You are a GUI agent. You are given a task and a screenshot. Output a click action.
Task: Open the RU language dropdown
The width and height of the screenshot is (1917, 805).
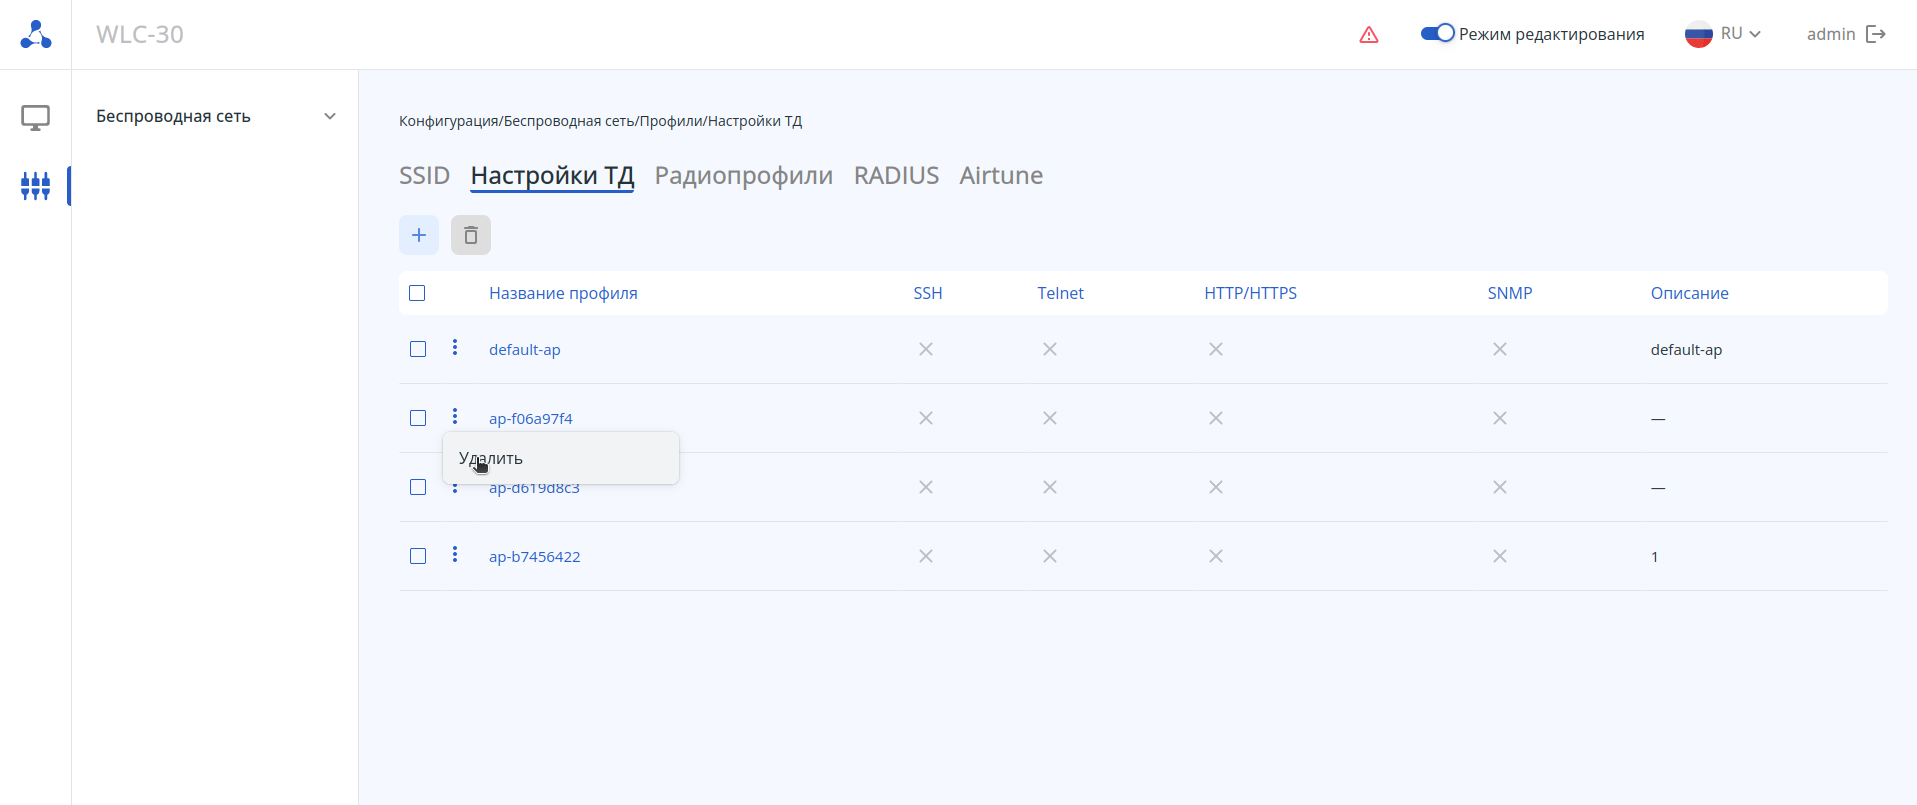[1723, 34]
